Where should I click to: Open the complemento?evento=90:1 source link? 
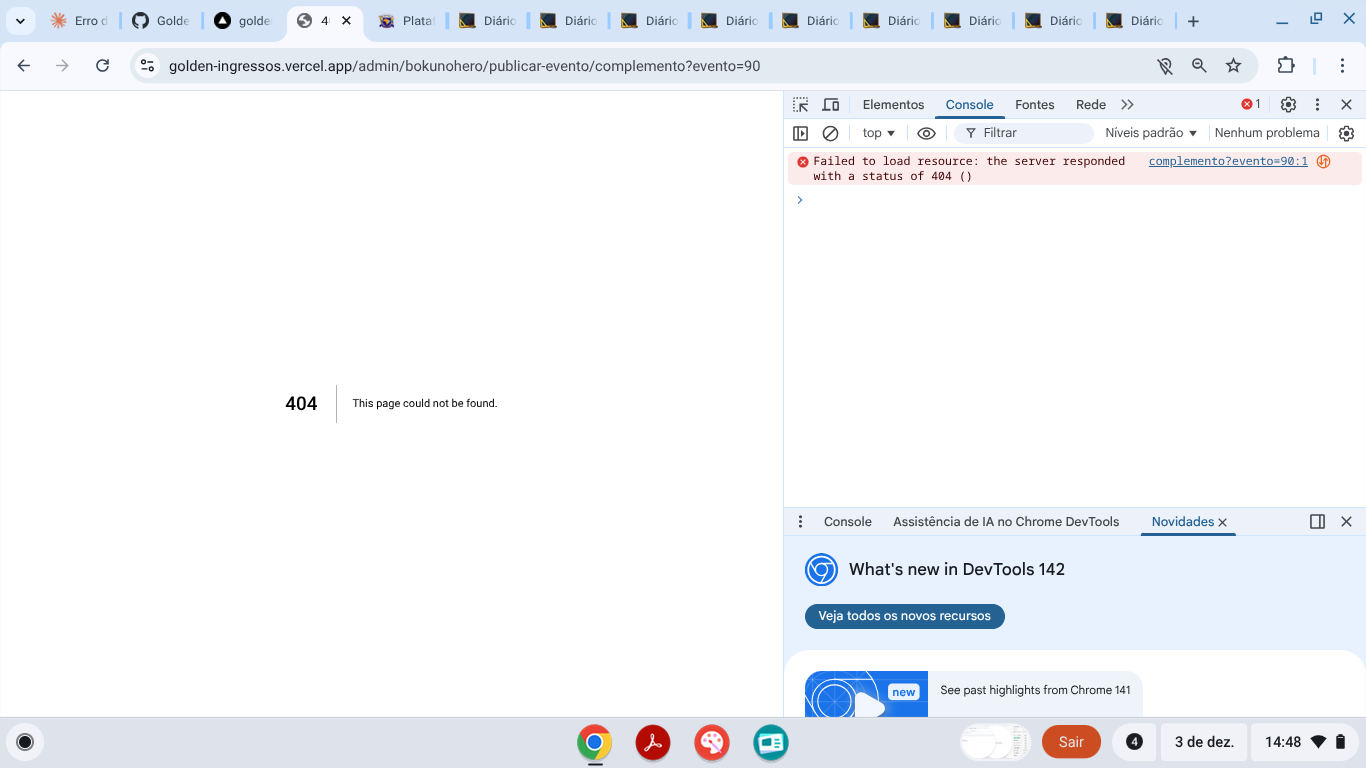point(1227,161)
